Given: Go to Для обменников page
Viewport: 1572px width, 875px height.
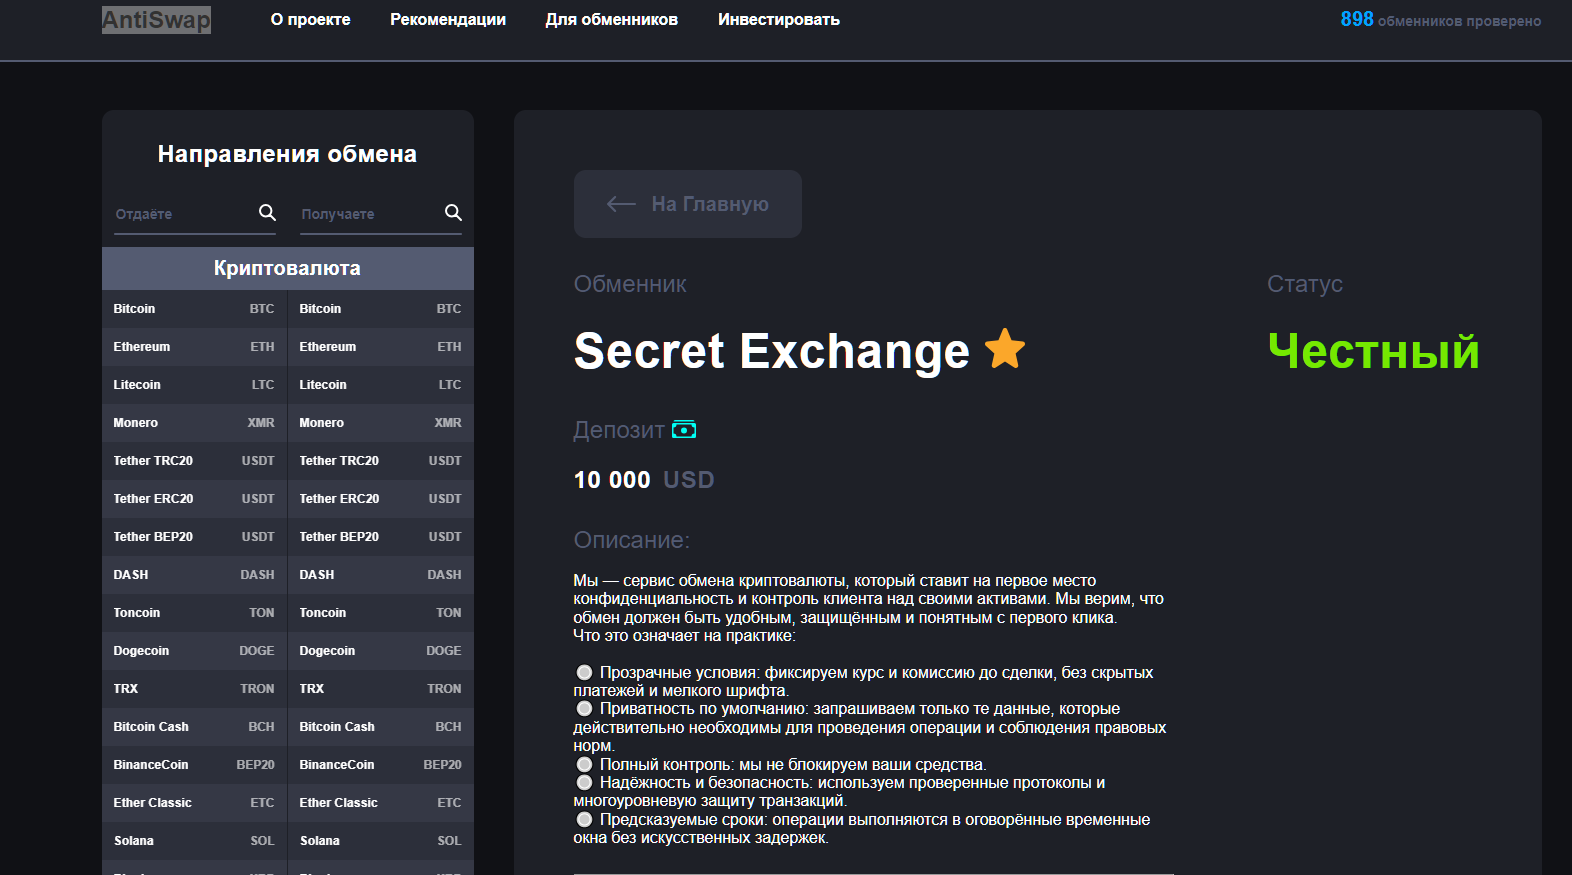Looking at the screenshot, I should [x=611, y=20].
